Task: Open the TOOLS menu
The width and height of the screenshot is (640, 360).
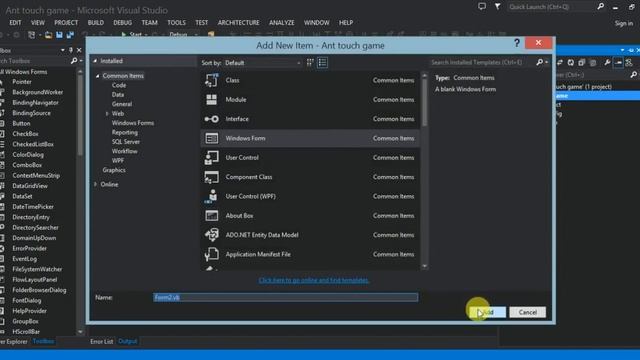Action: 176,22
